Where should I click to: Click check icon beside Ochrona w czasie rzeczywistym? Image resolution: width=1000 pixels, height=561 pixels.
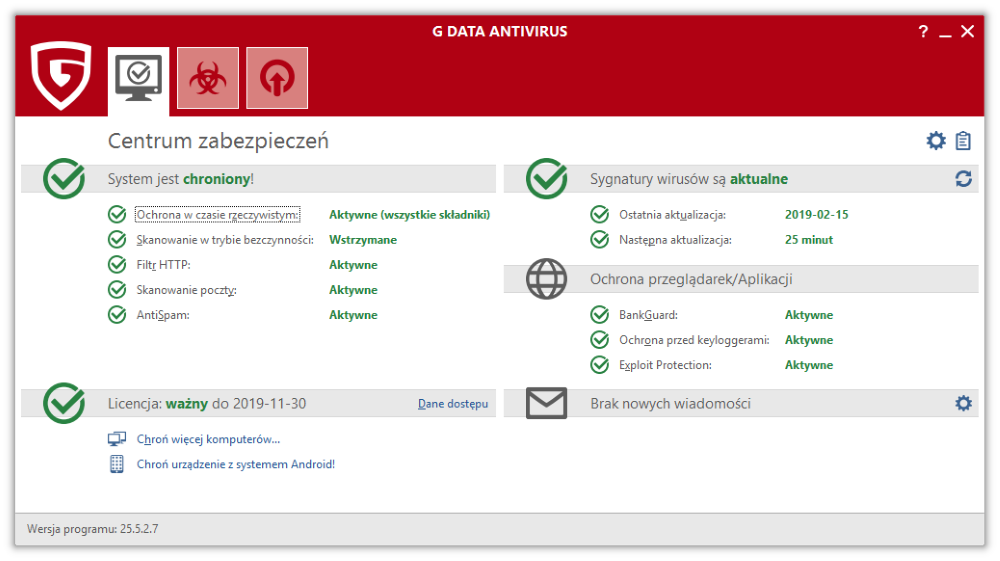click(117, 214)
